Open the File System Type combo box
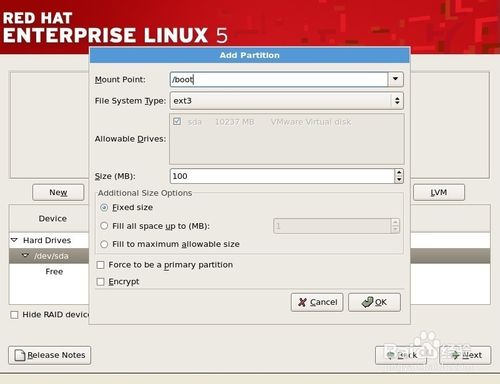500x384 pixels. point(287,101)
